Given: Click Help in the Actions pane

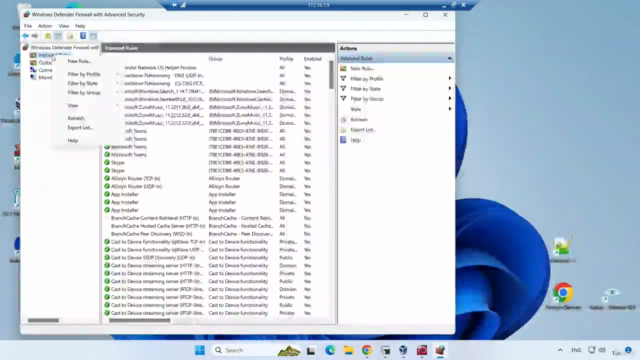Looking at the screenshot, I should click(x=356, y=140).
